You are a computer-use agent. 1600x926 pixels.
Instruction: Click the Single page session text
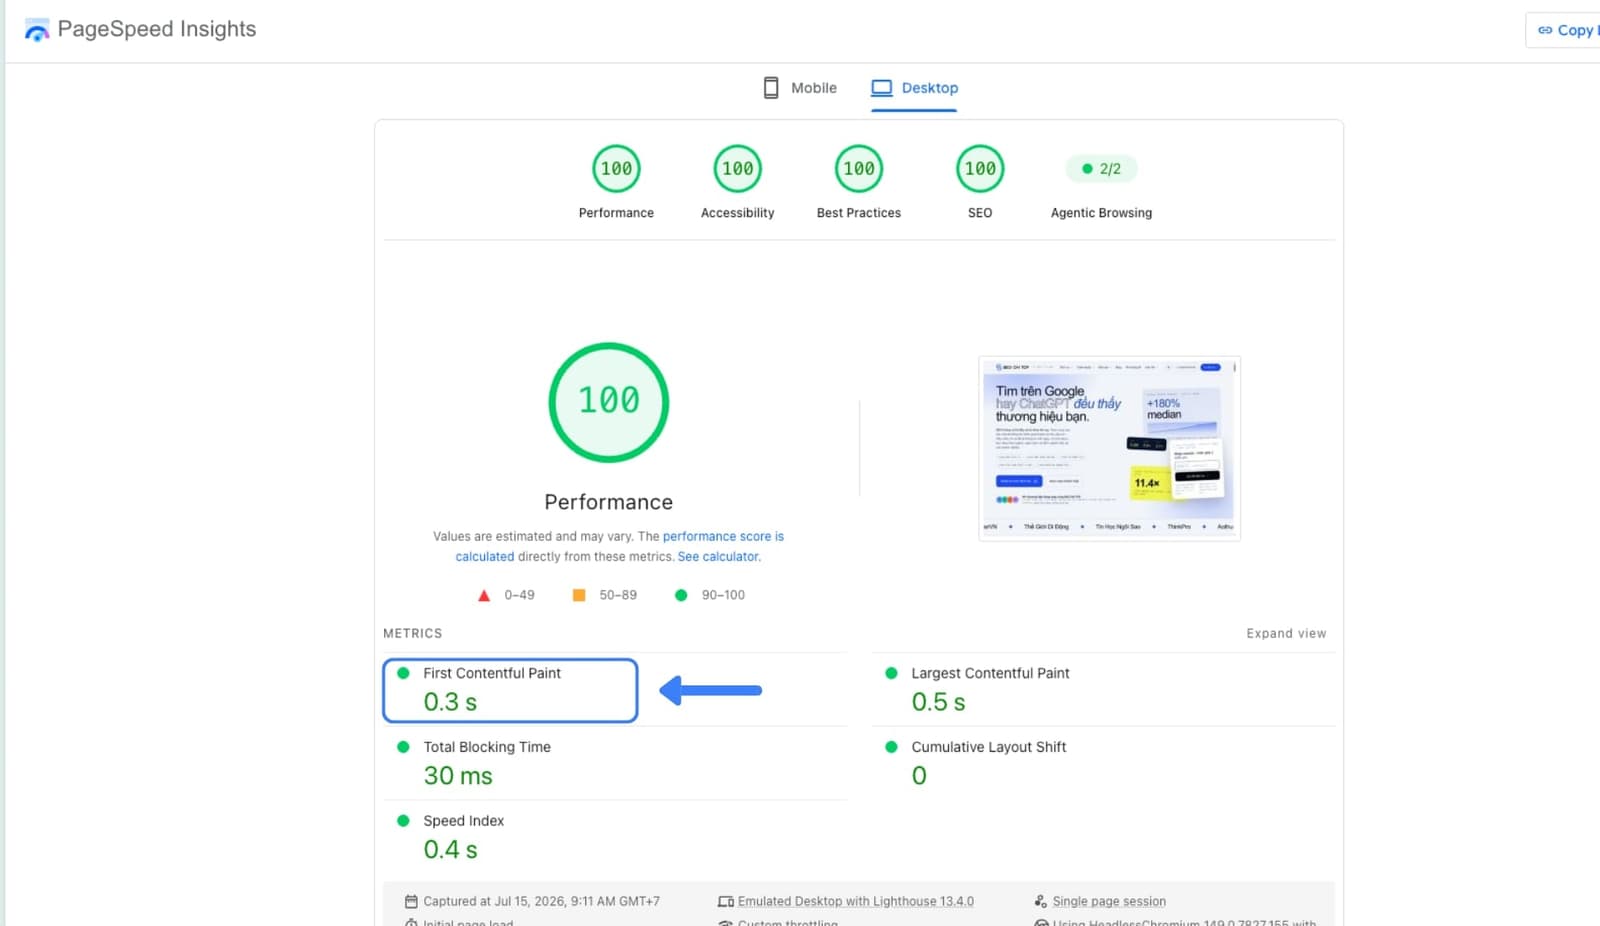(1109, 901)
